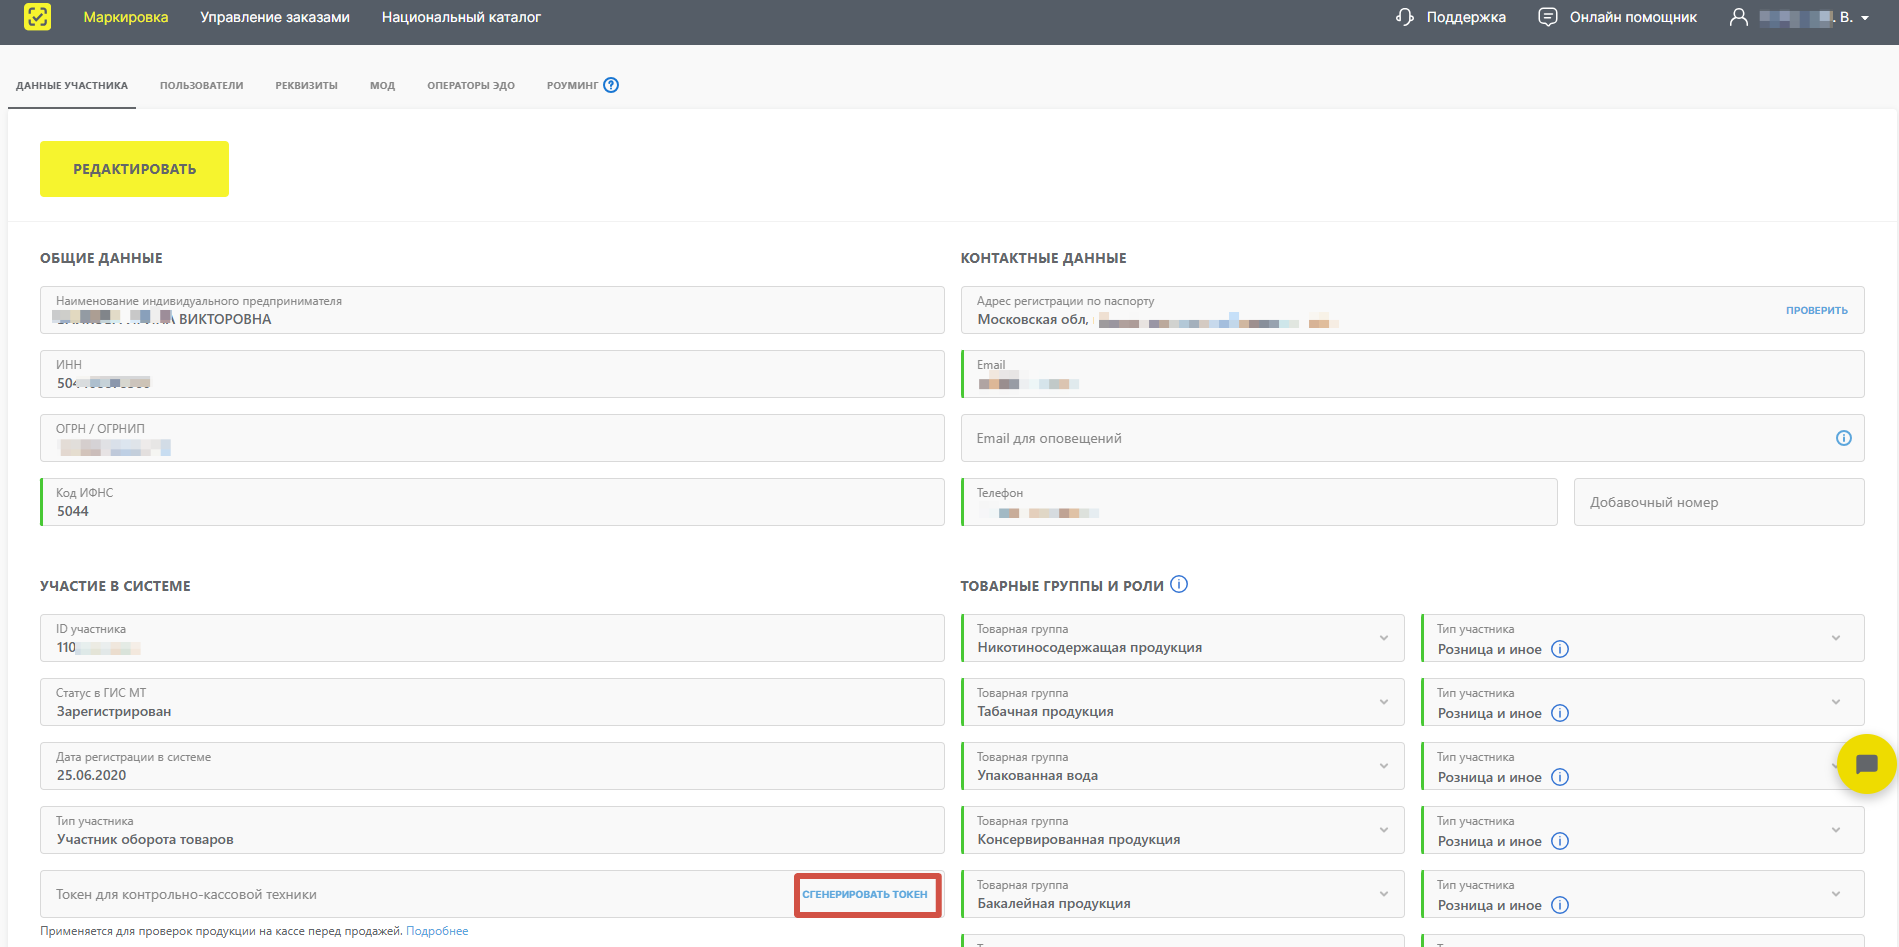Switch to ОПЕРАТОРЫ ЭДО tab

(x=471, y=85)
